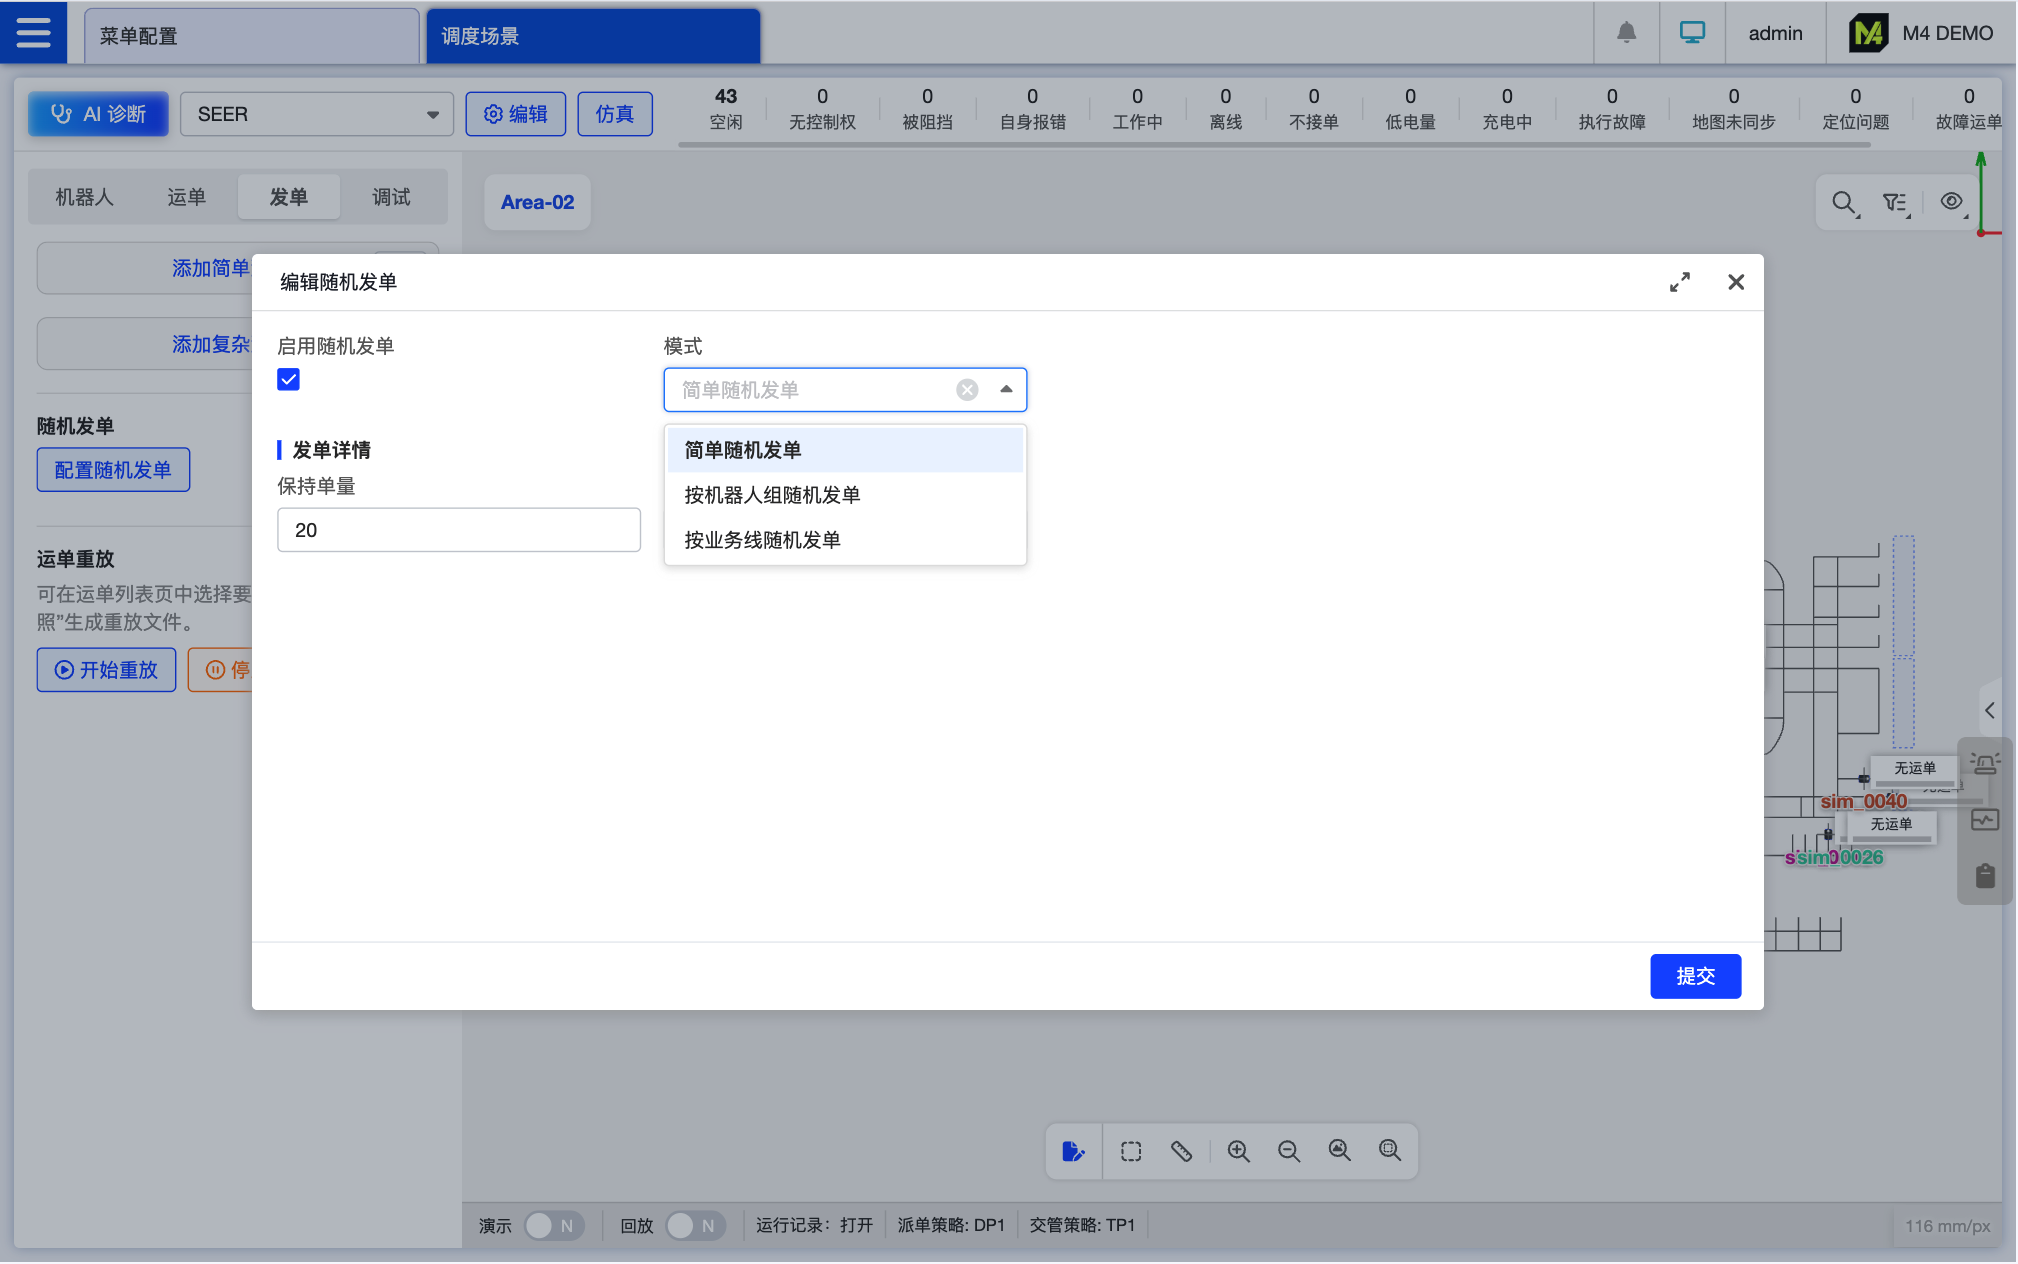Toggle the 演示 switch
This screenshot has height=1264, width=2018.
coord(554,1225)
